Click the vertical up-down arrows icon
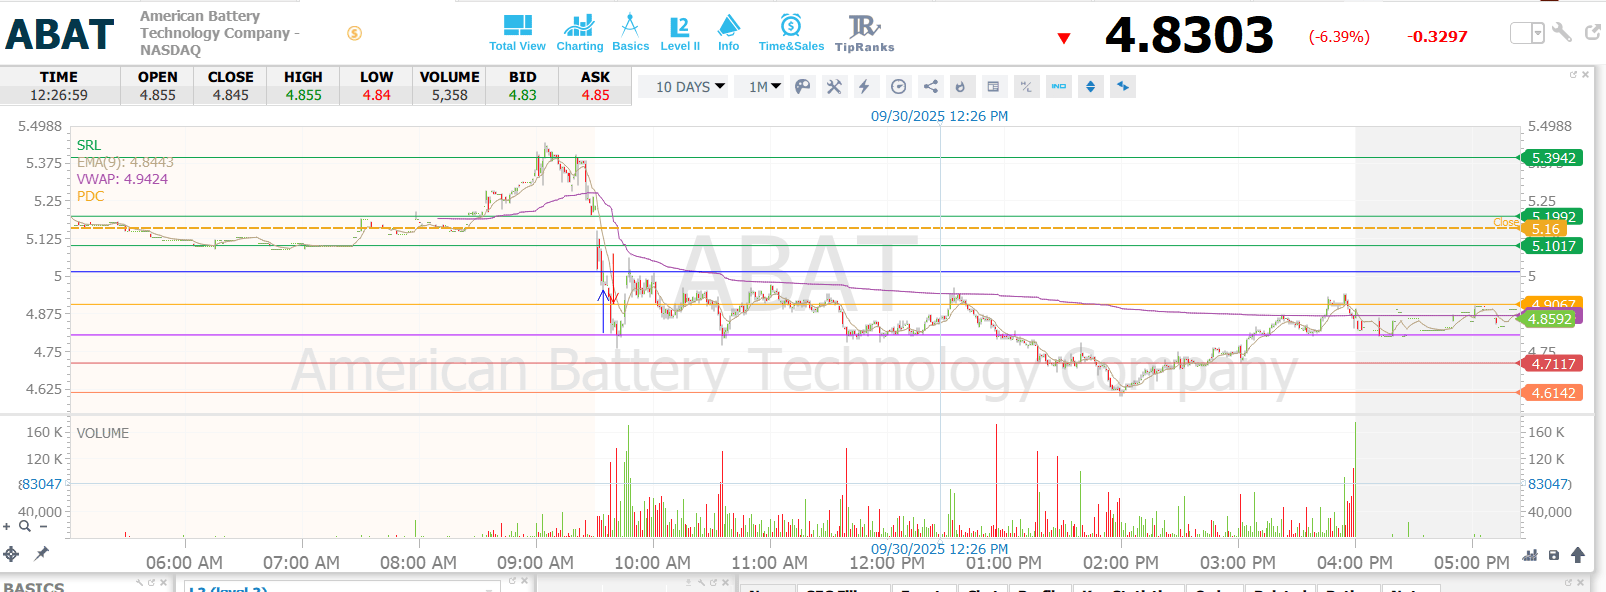This screenshot has height=592, width=1606. click(x=1090, y=87)
